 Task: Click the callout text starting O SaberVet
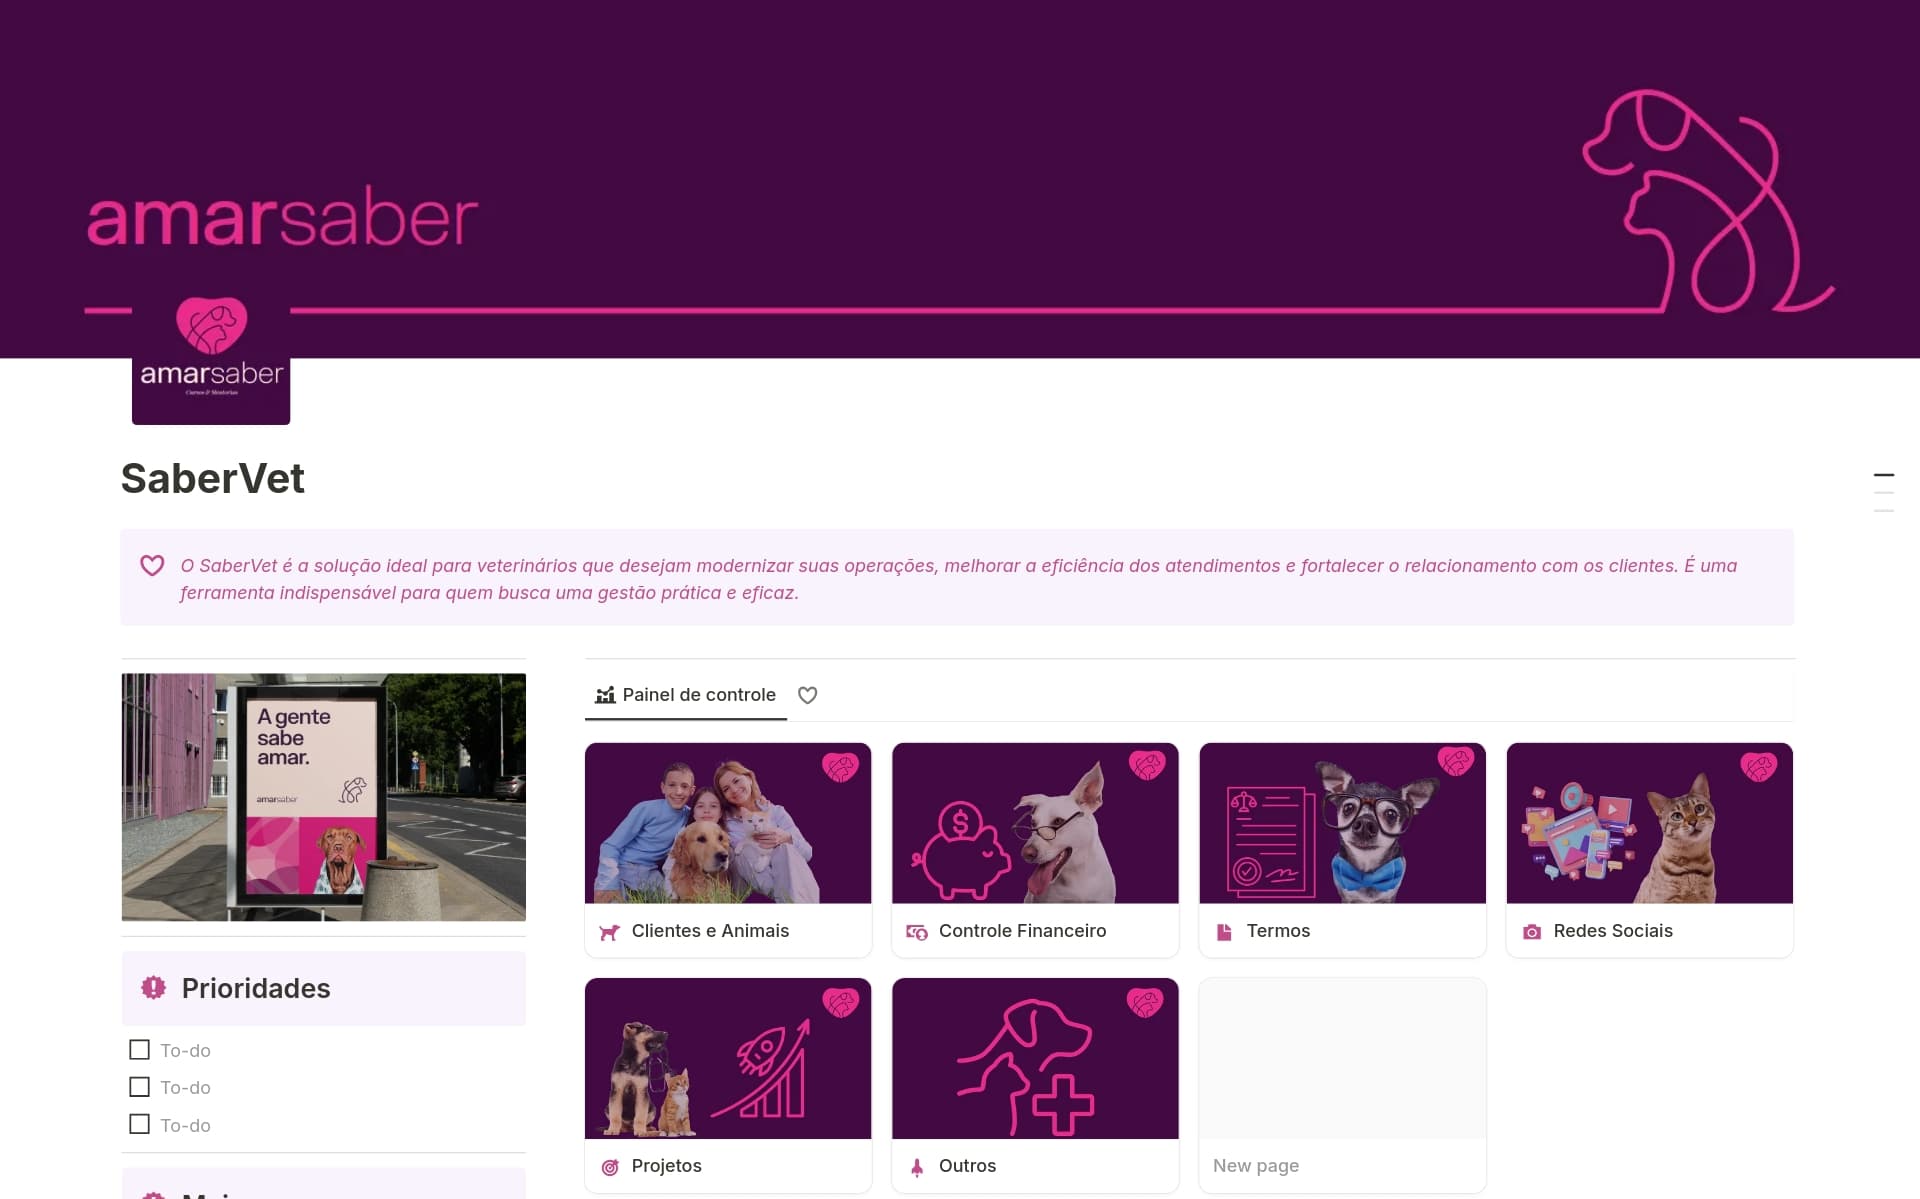pos(958,579)
